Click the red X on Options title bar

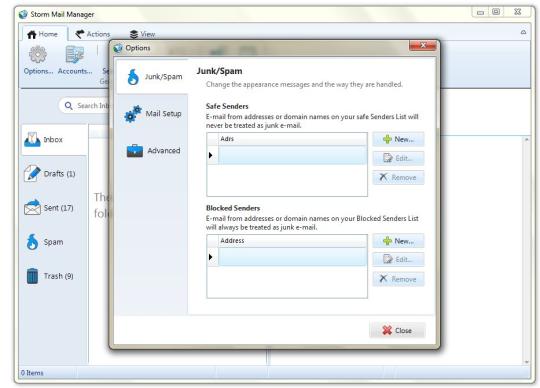coord(423,45)
